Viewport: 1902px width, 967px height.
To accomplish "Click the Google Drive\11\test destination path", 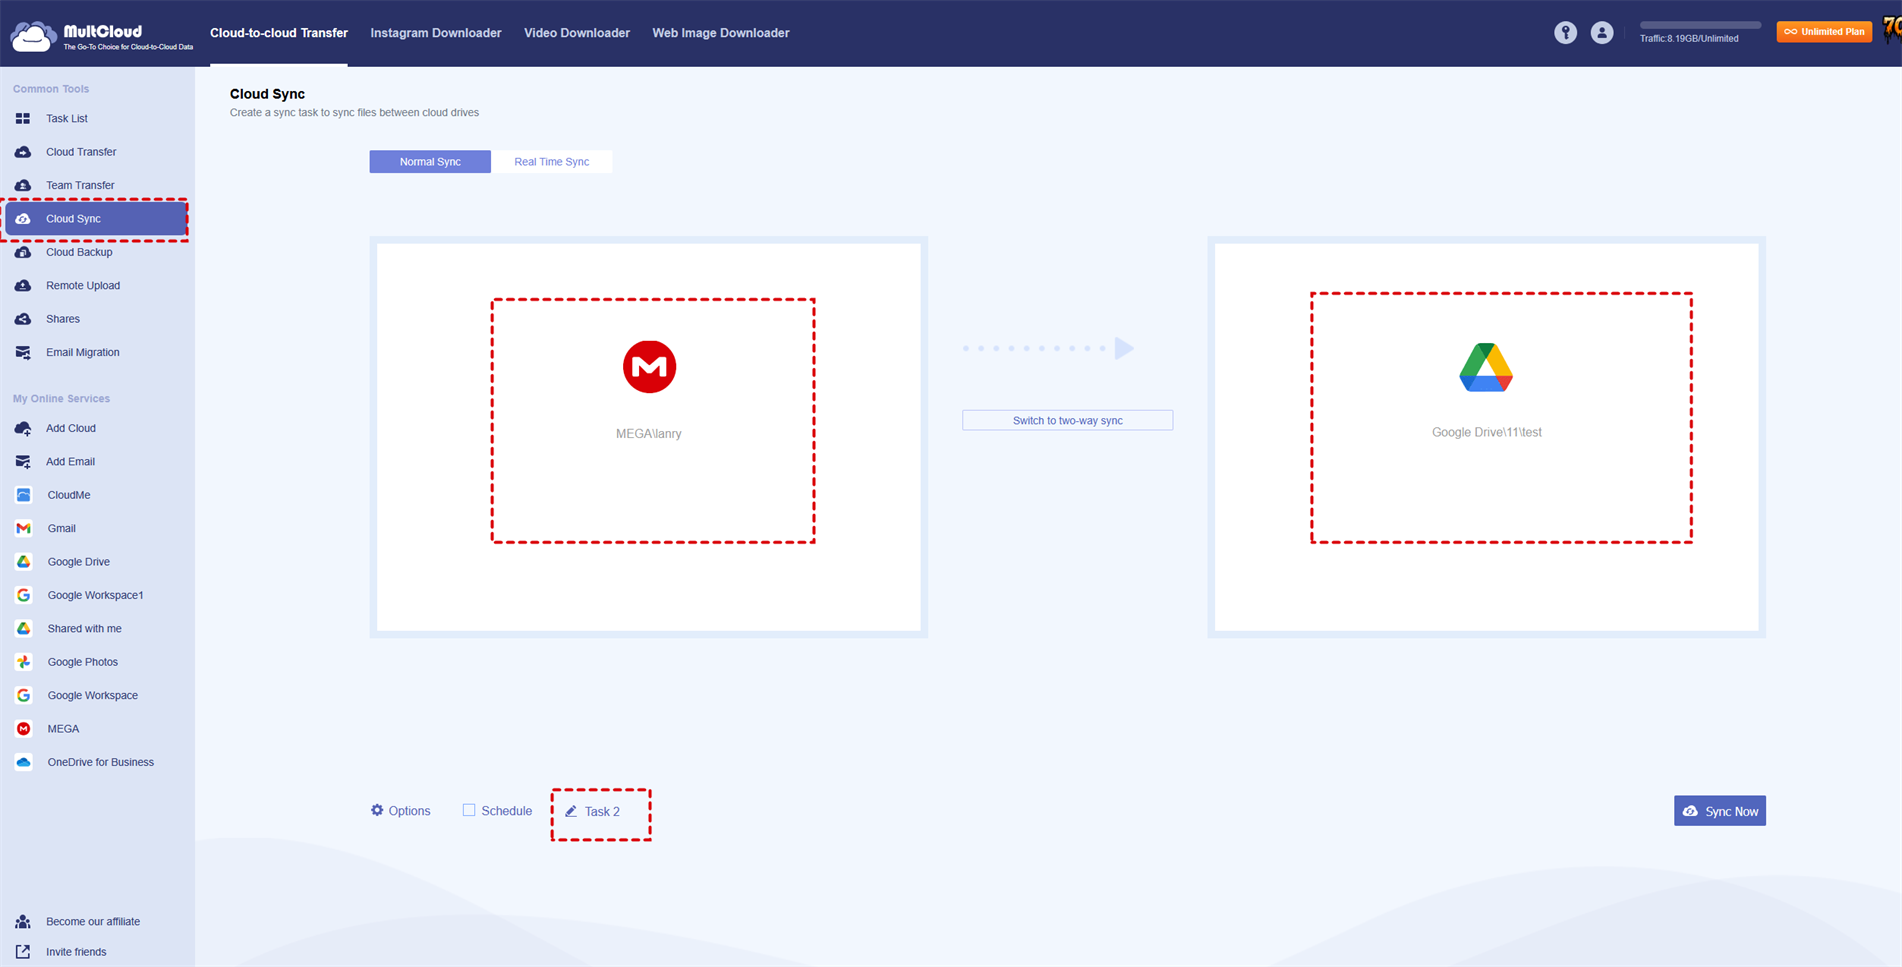I will point(1487,433).
